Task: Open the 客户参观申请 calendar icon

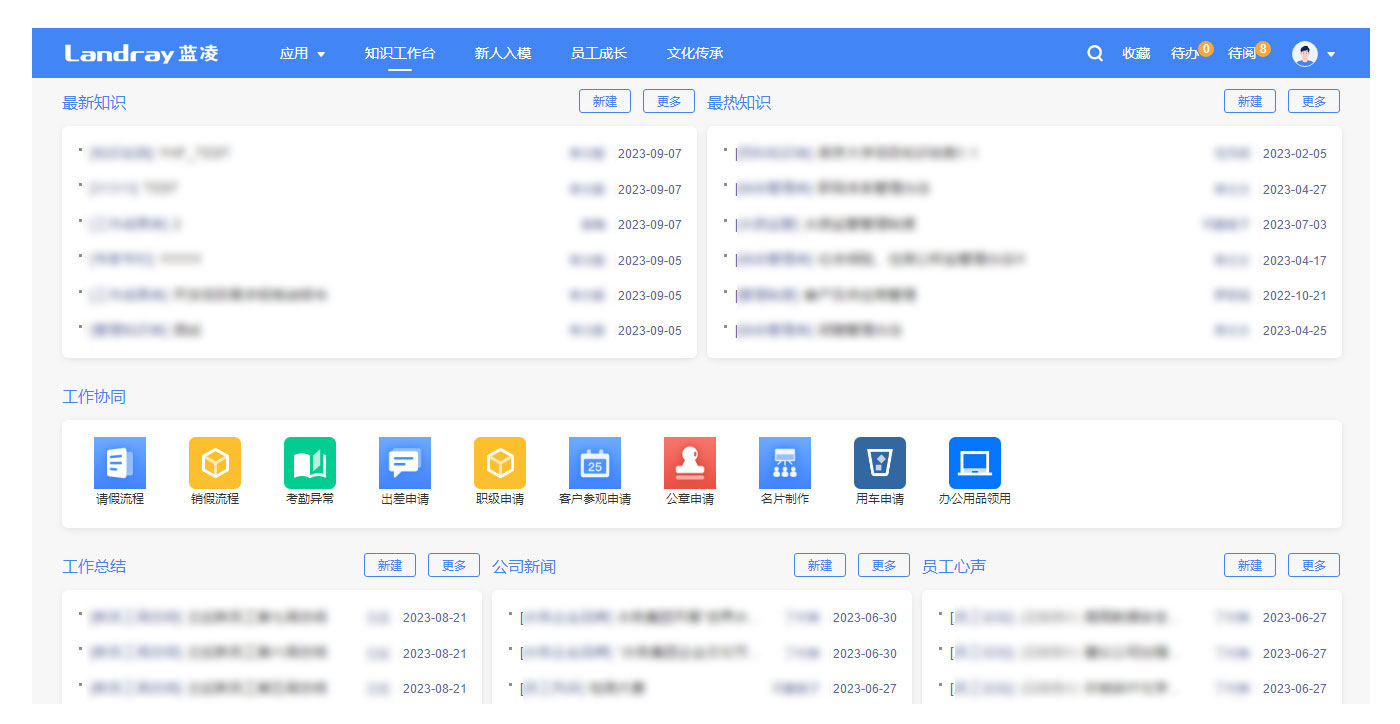Action: 595,463
